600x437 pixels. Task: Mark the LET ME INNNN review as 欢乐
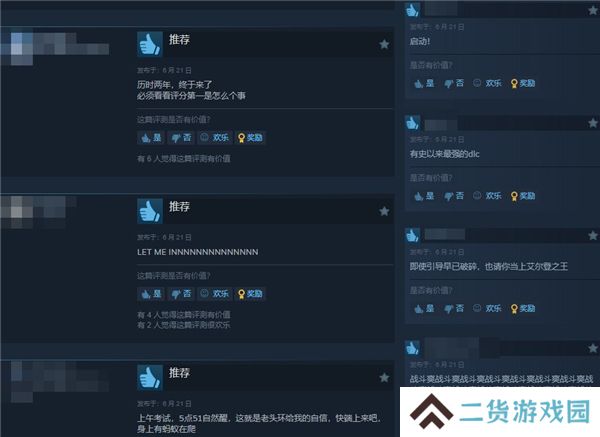(215, 294)
